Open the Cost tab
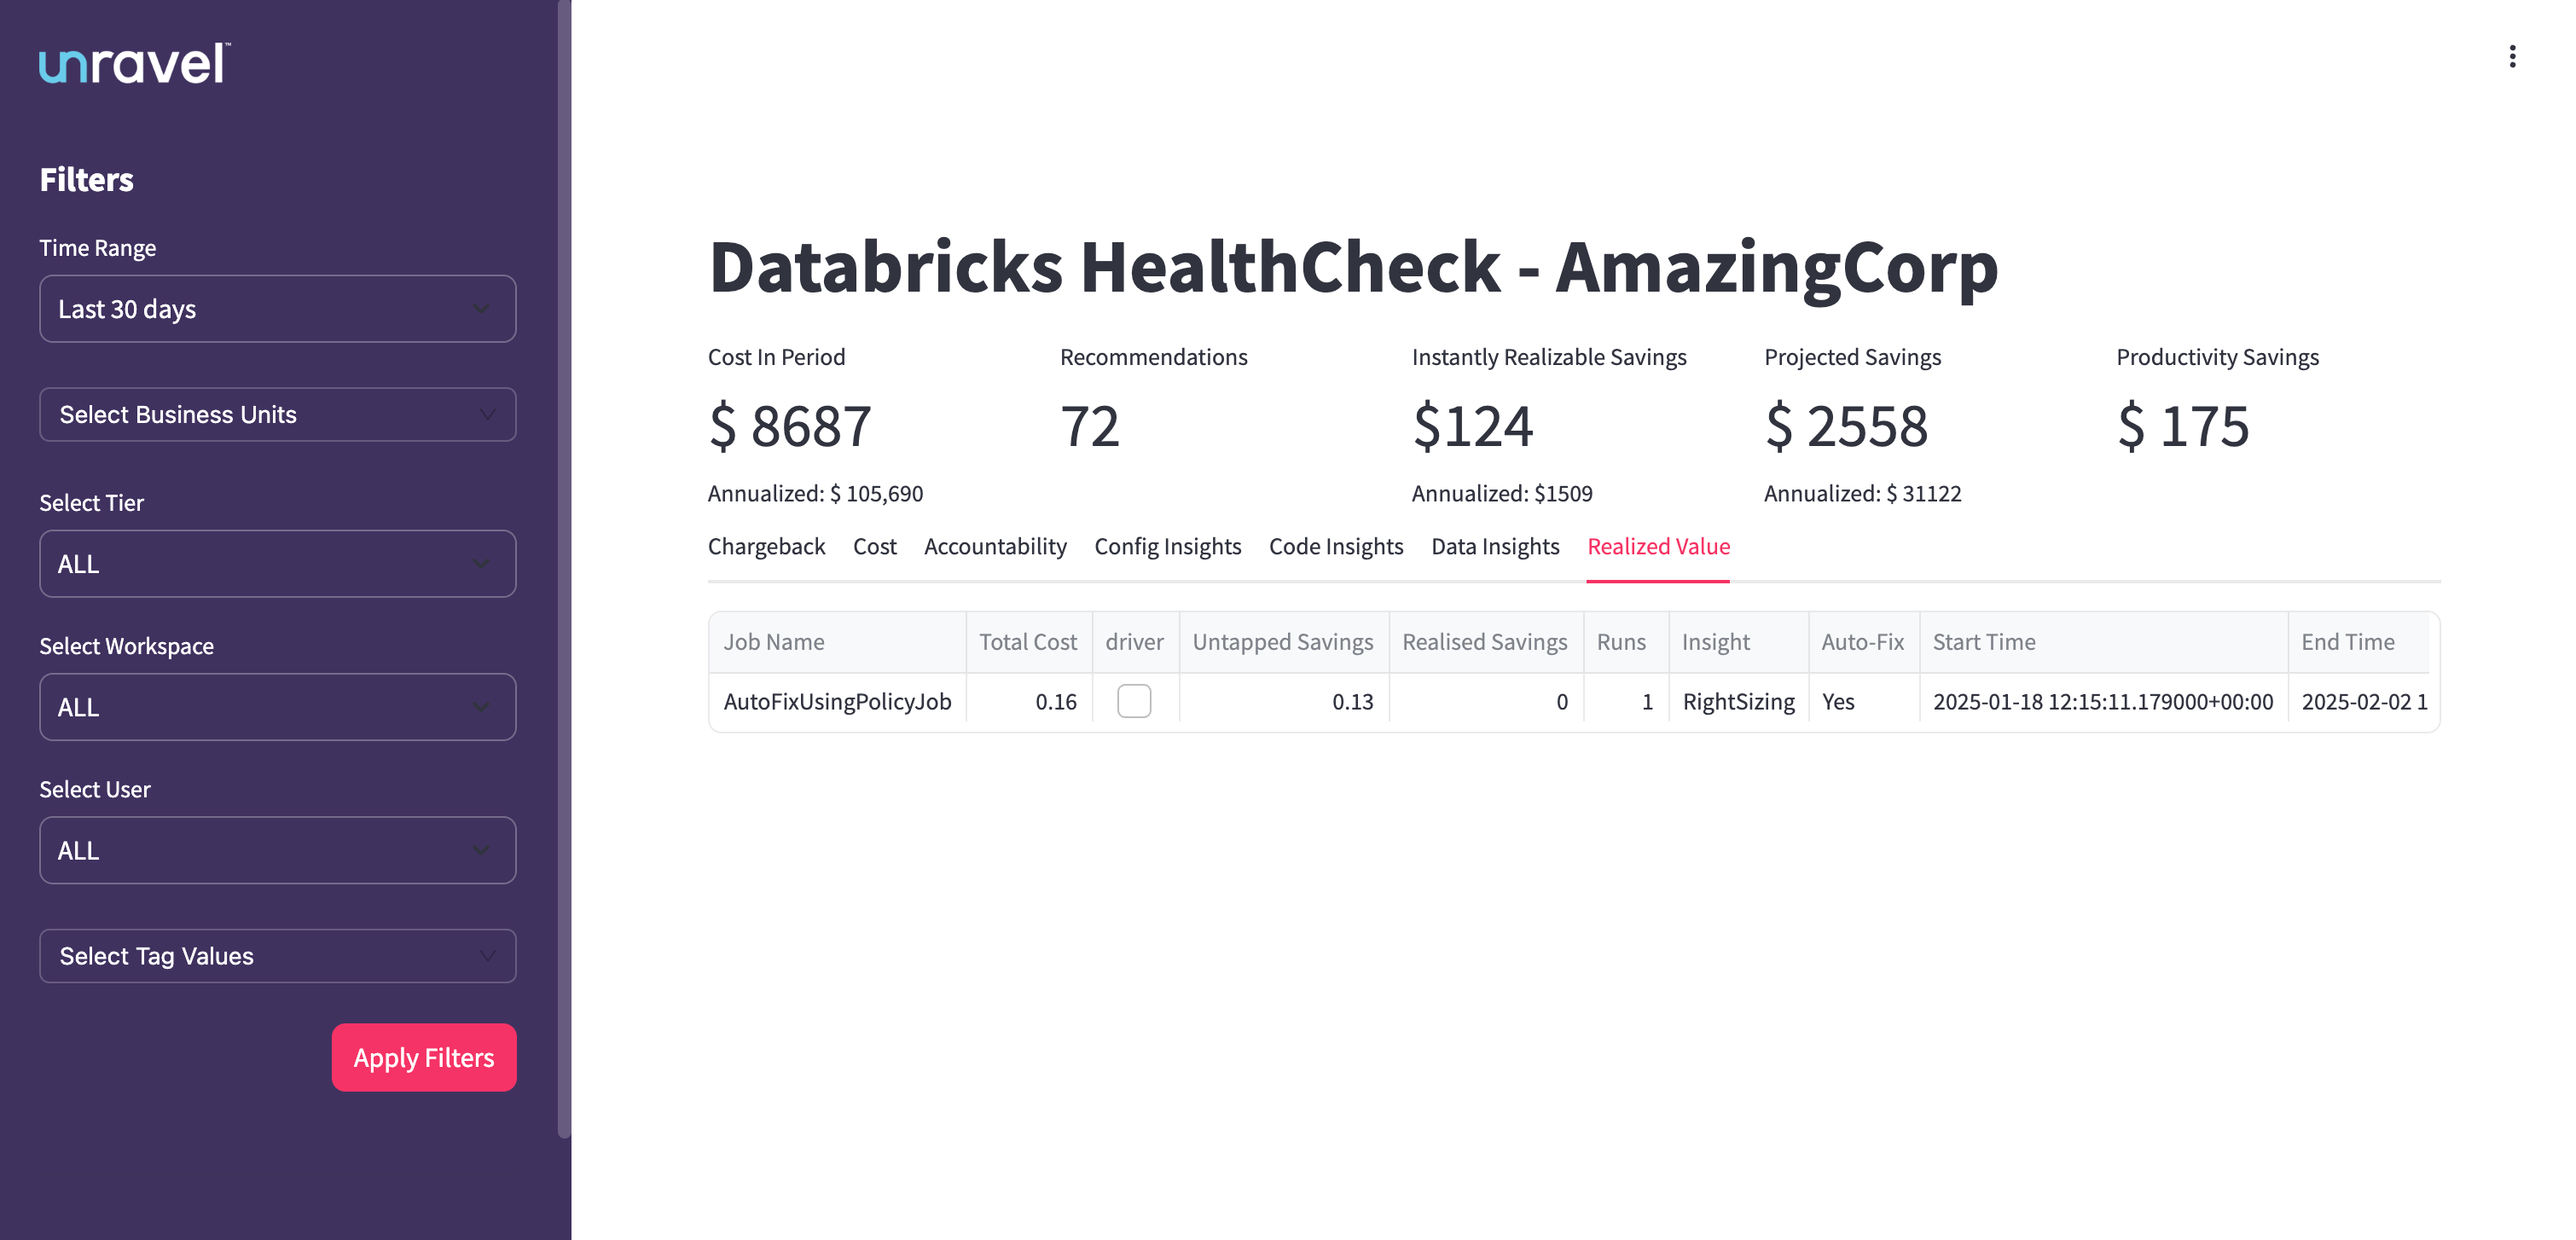The height and width of the screenshot is (1240, 2576). pyautogui.click(x=874, y=547)
